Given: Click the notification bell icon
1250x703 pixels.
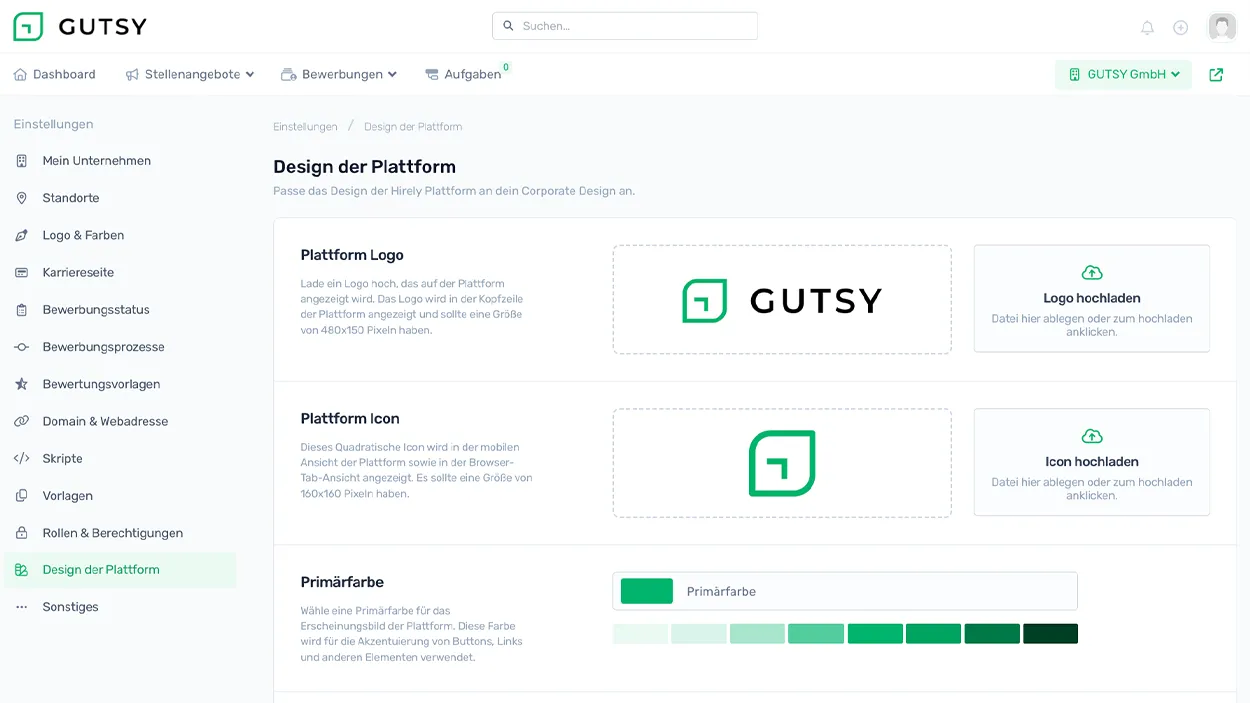Looking at the screenshot, I should [x=1147, y=28].
